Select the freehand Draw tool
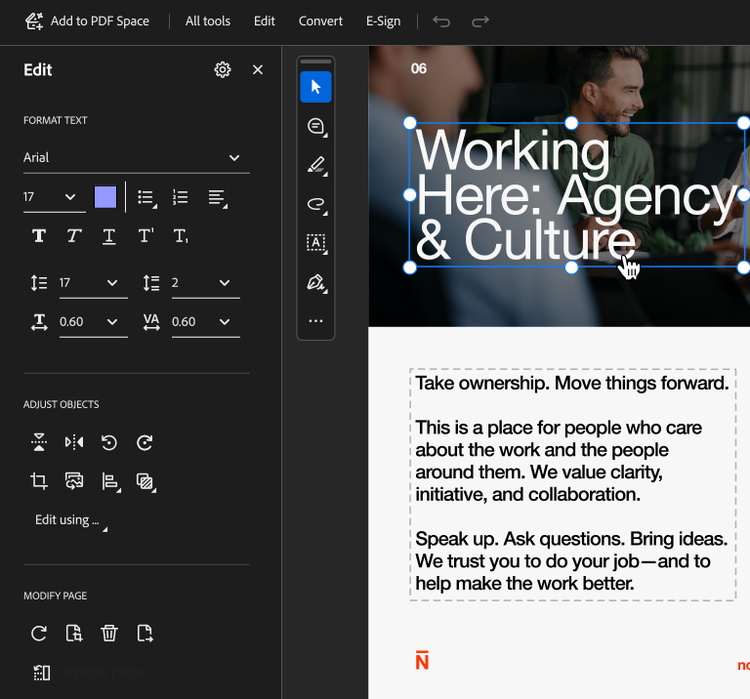Image resolution: width=750 pixels, height=699 pixels. pyautogui.click(x=316, y=205)
